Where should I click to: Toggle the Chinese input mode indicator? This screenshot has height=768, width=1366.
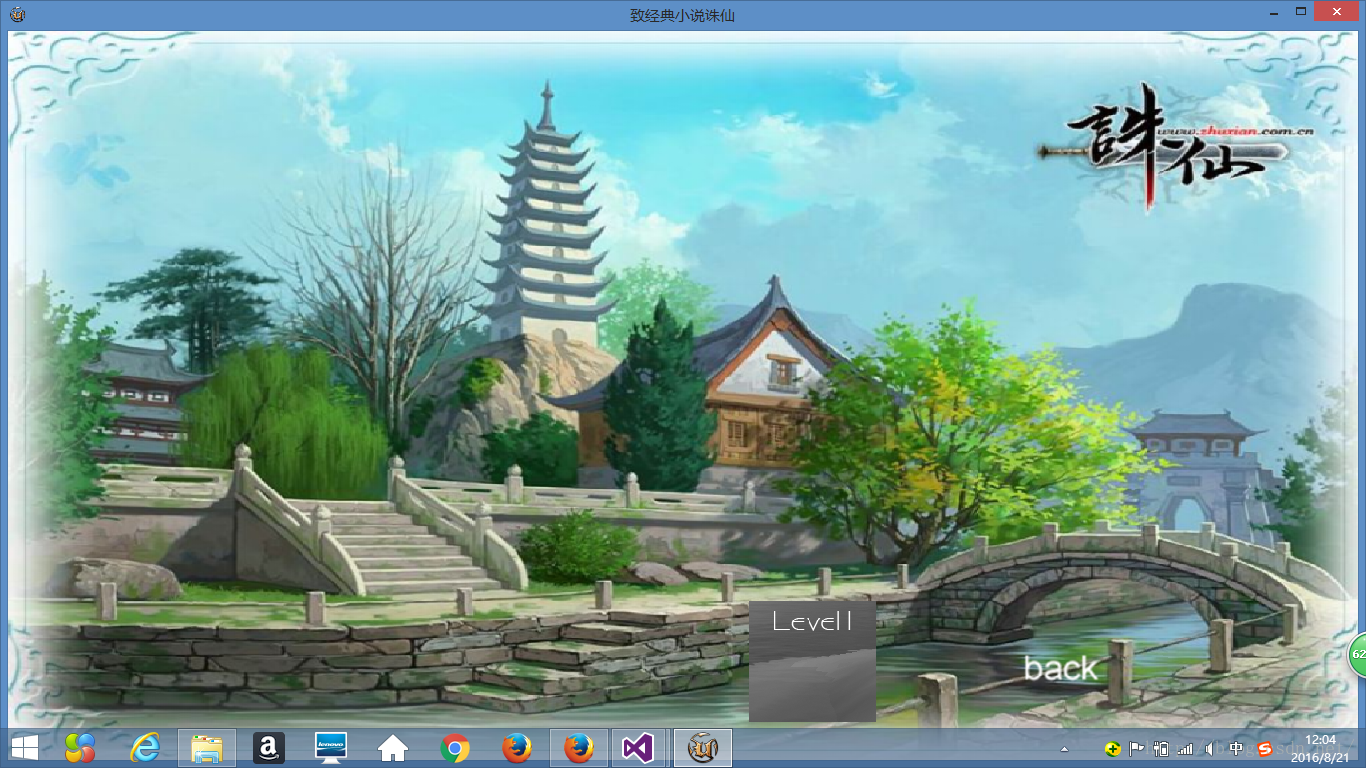(1237, 749)
